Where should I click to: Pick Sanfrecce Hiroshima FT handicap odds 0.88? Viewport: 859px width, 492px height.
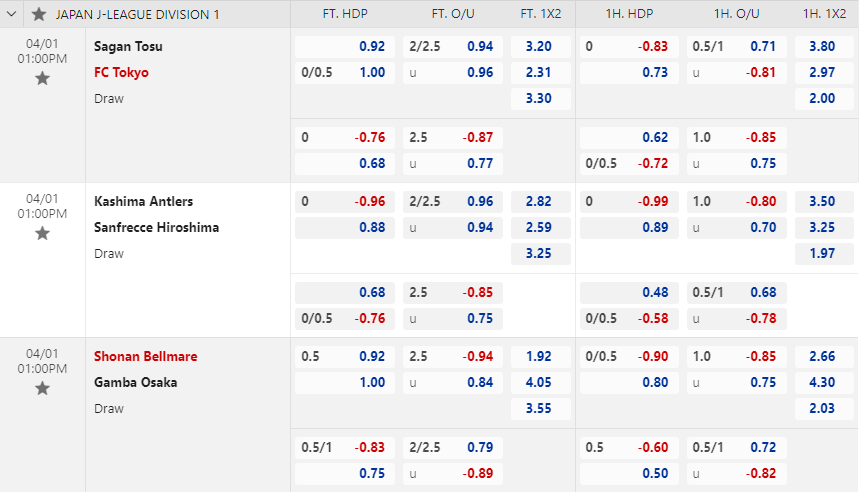pyautogui.click(x=345, y=227)
